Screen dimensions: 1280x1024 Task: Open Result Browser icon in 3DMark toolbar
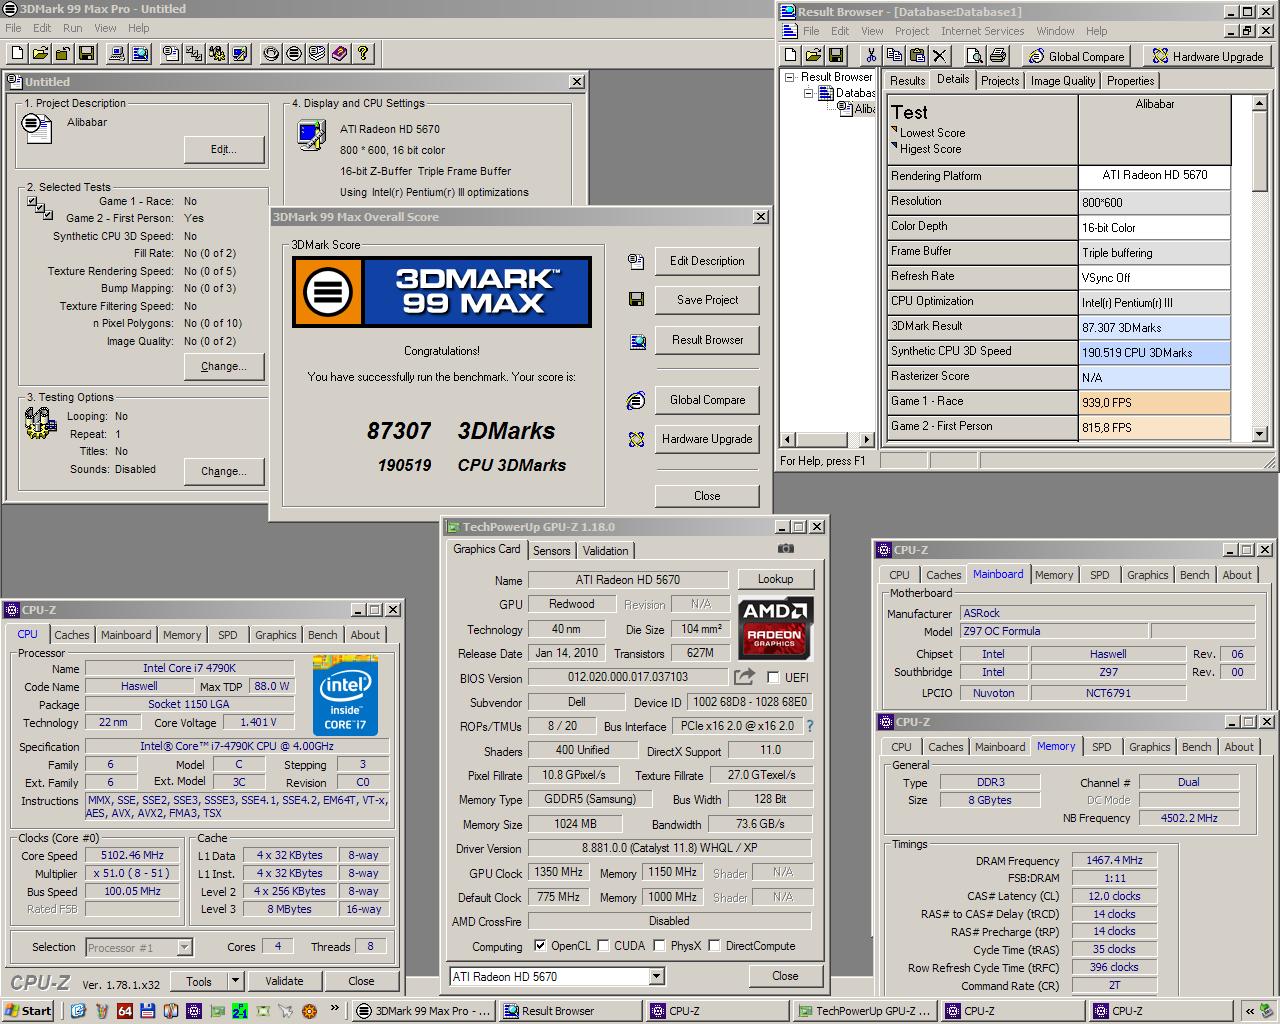pos(140,54)
